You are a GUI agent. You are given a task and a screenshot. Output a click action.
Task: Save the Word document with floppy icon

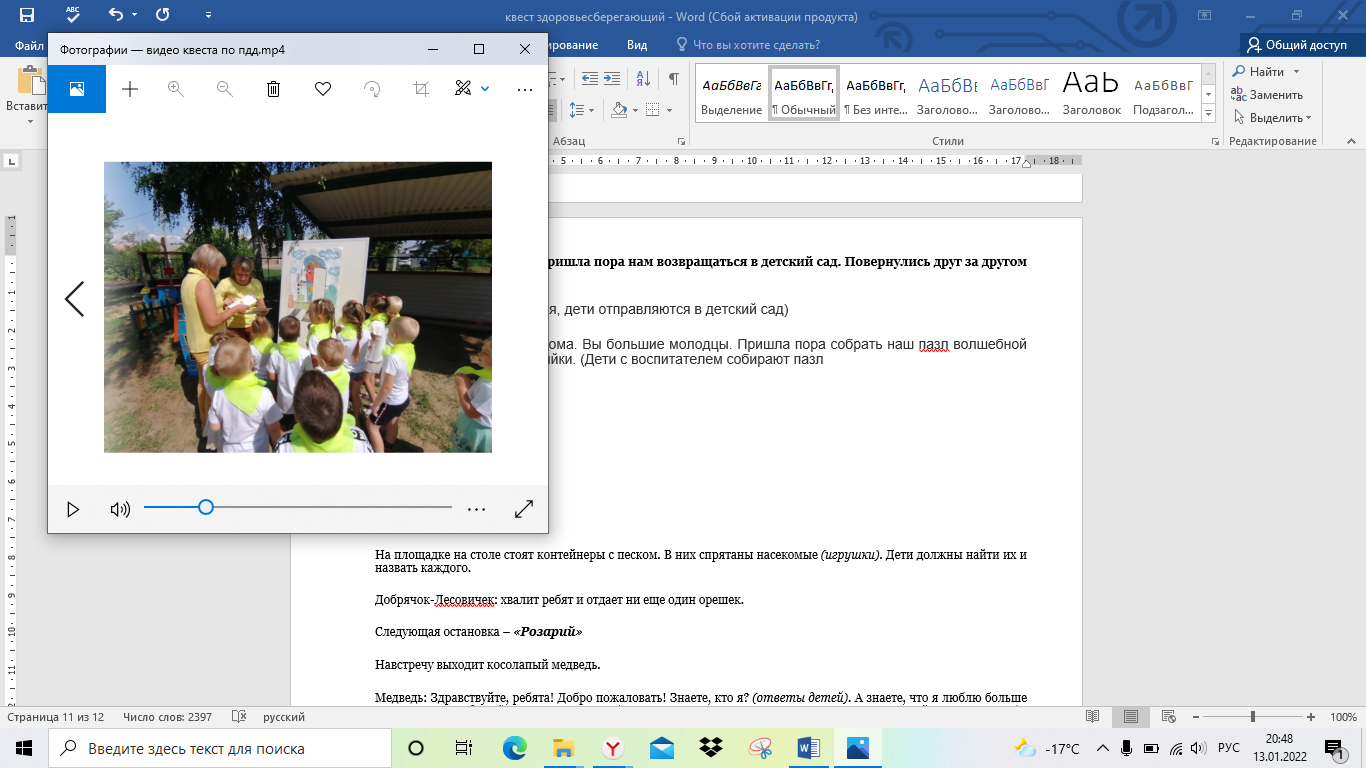coord(27,15)
